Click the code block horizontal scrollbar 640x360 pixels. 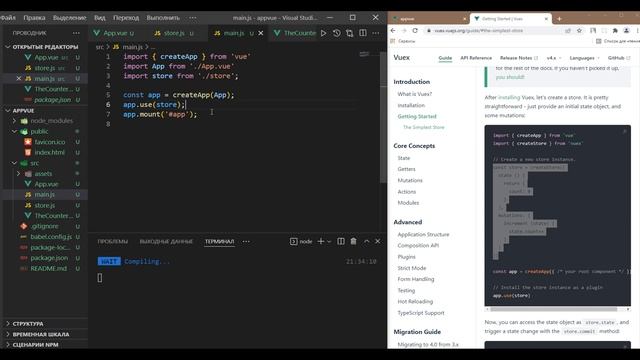coord(554,309)
